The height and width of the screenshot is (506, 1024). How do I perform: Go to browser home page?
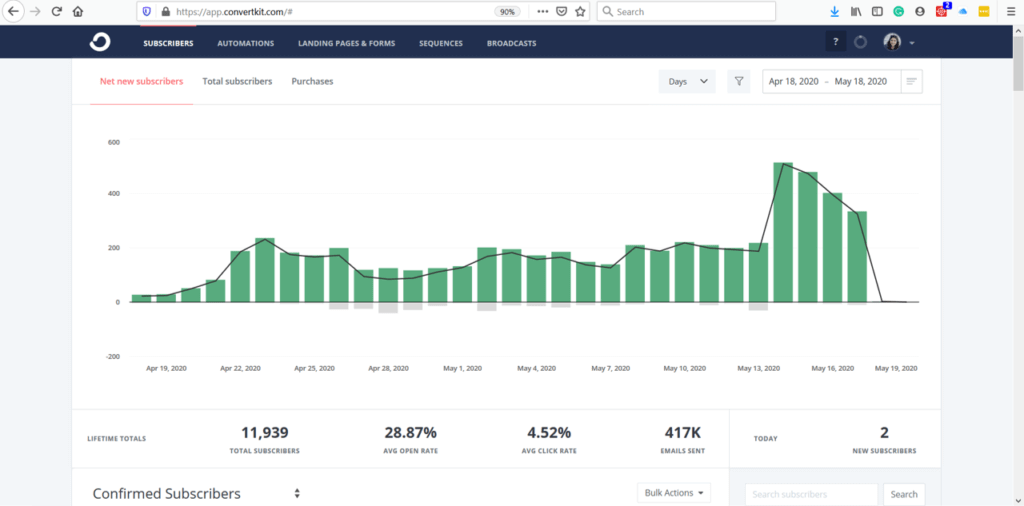pyautogui.click(x=78, y=12)
